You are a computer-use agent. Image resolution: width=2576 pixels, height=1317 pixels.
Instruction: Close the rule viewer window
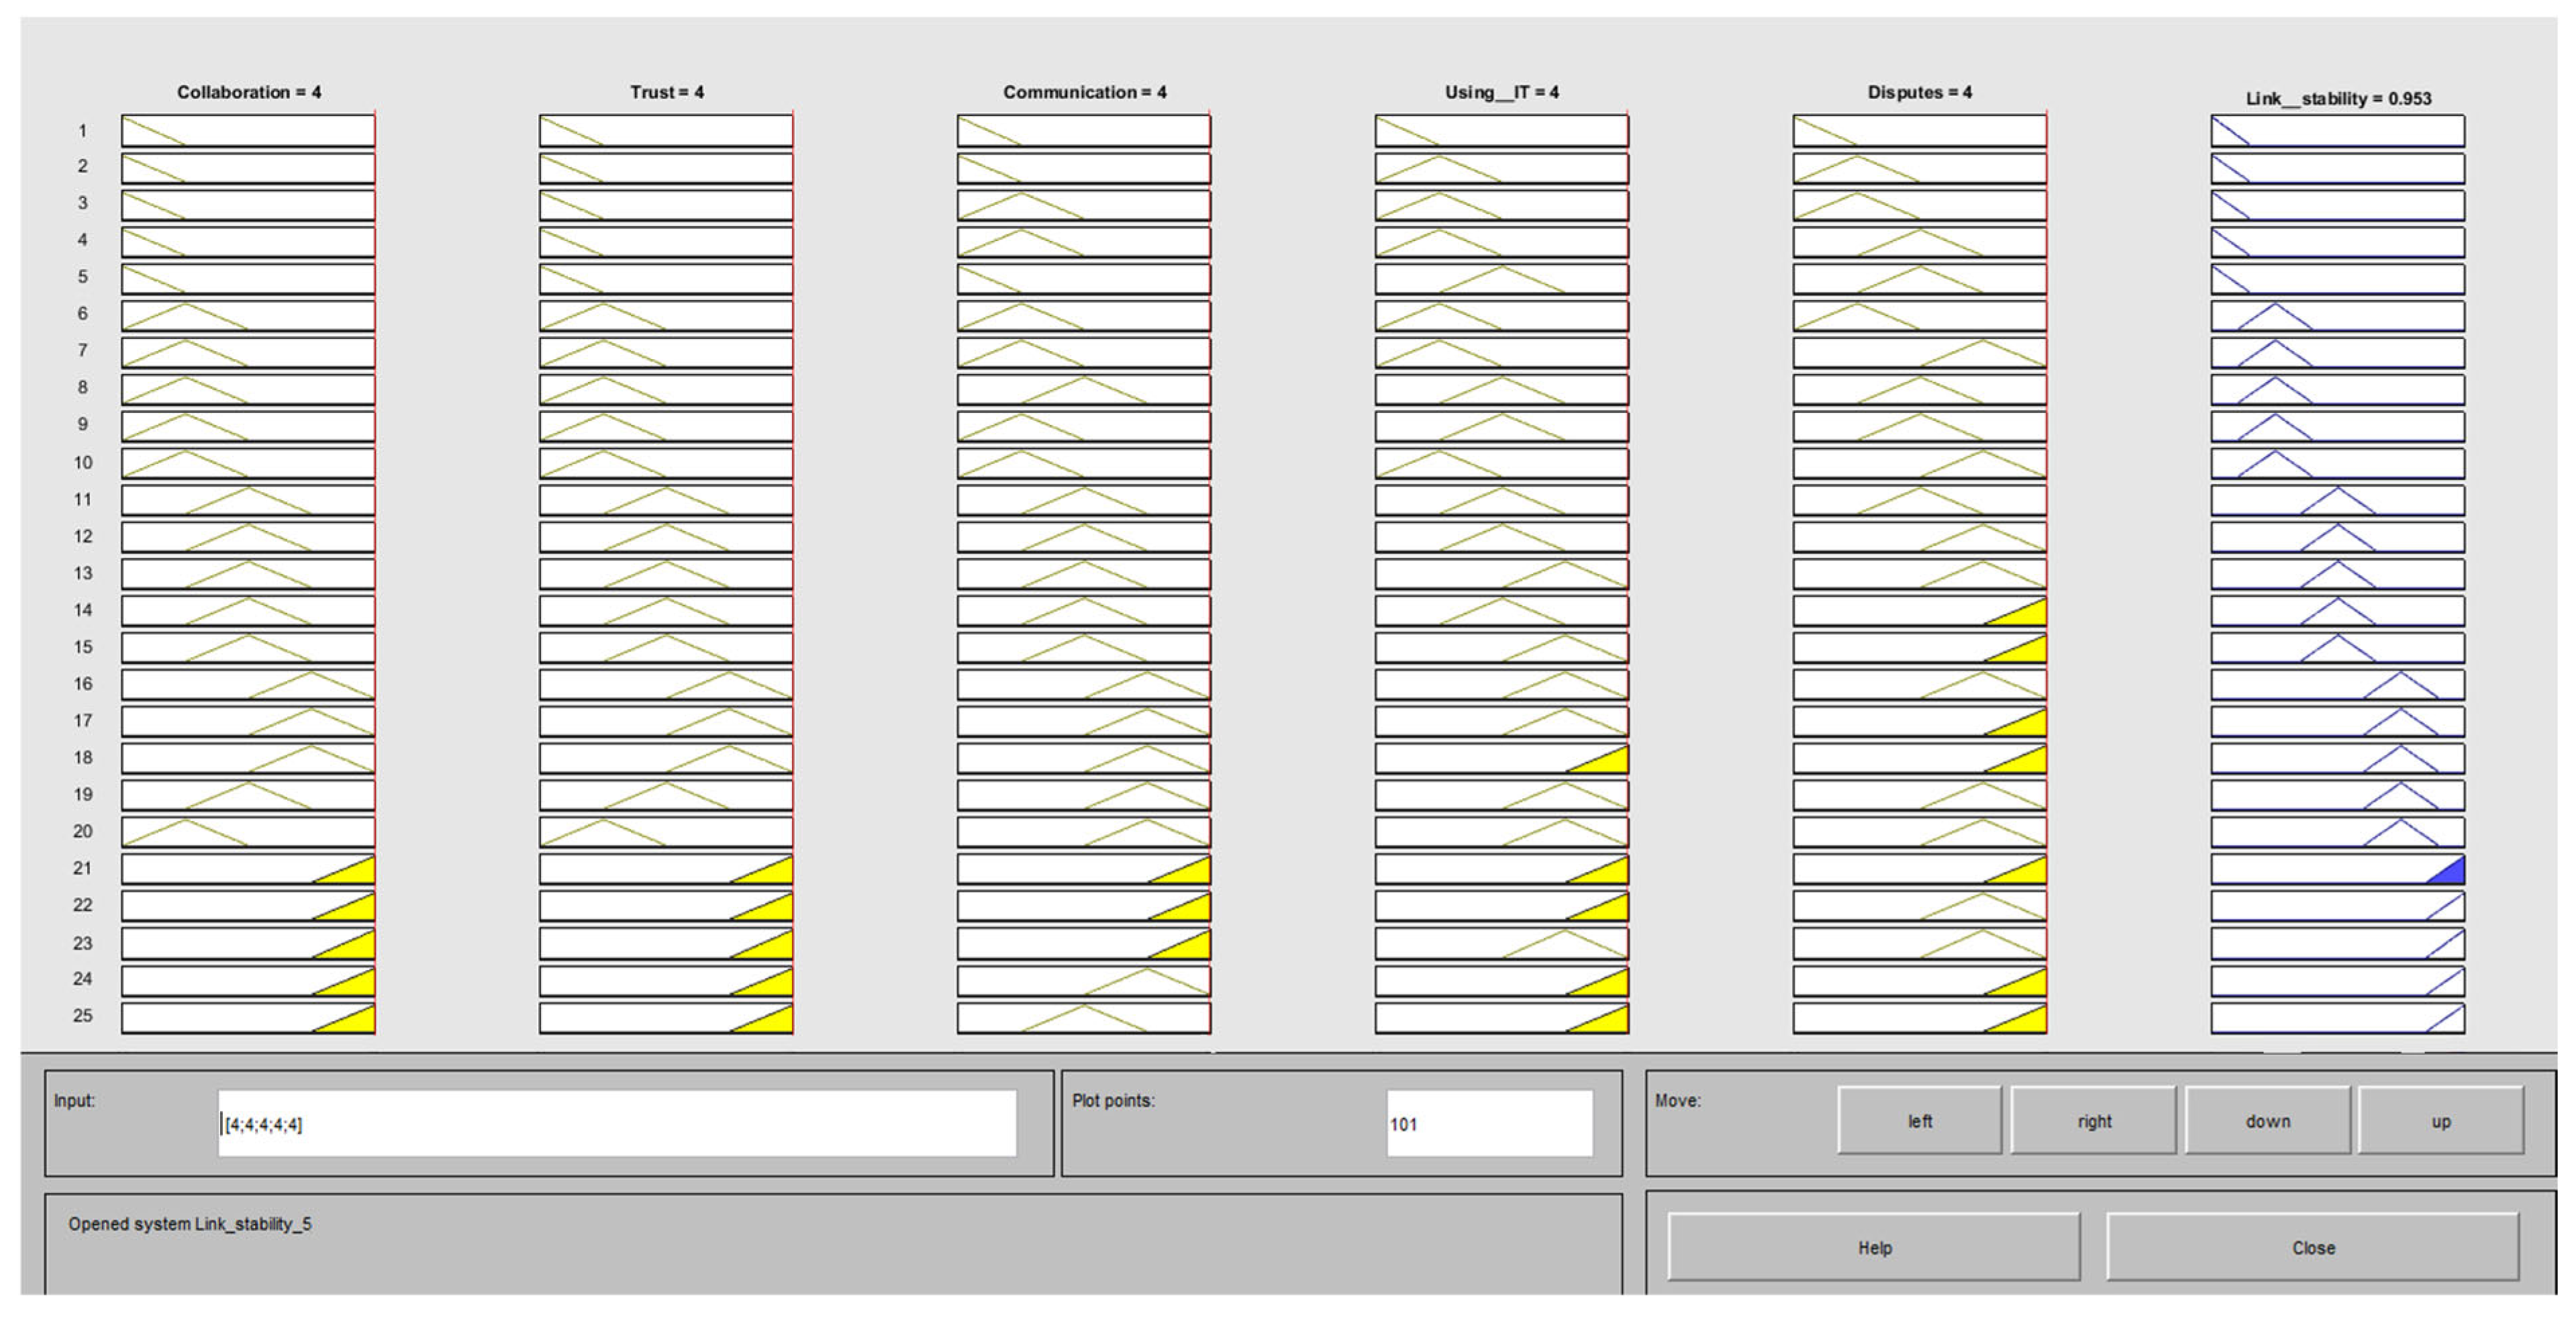[2312, 1247]
